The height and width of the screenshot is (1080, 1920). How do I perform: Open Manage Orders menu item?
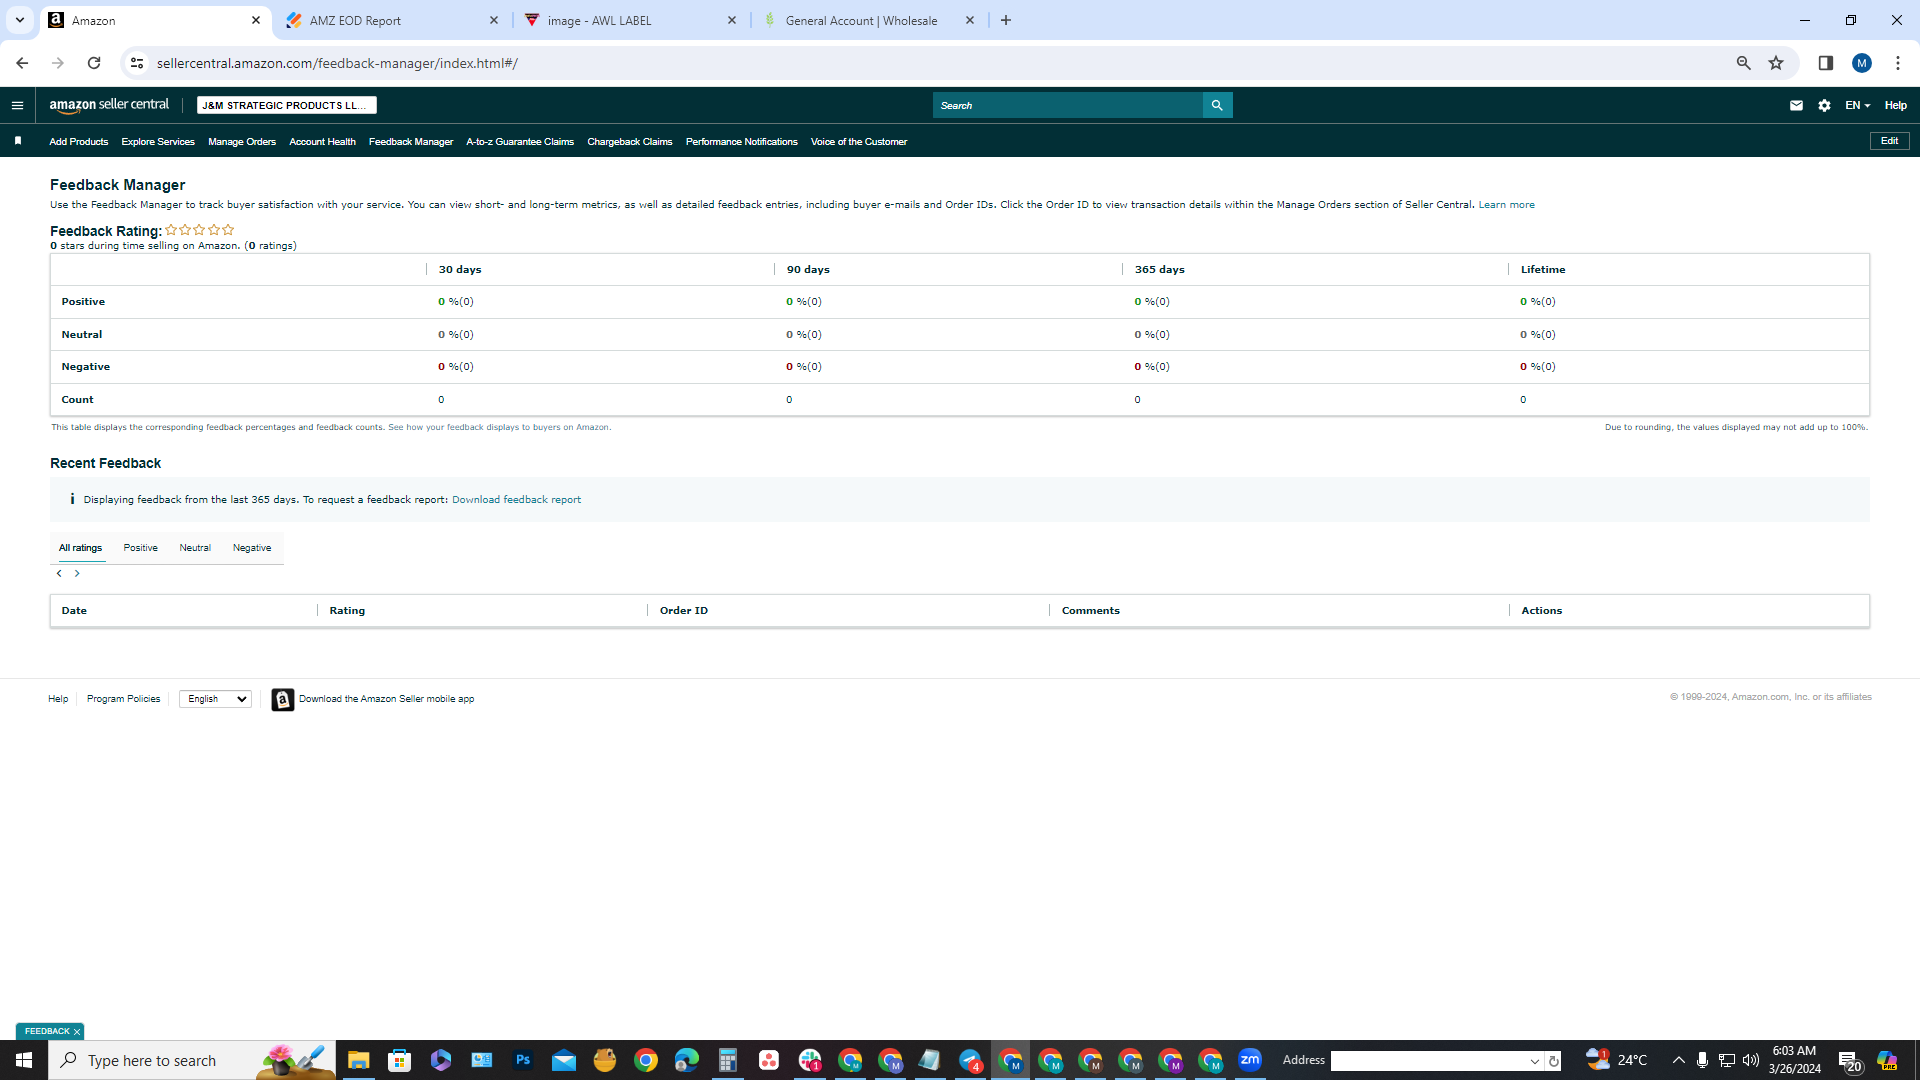[x=242, y=142]
